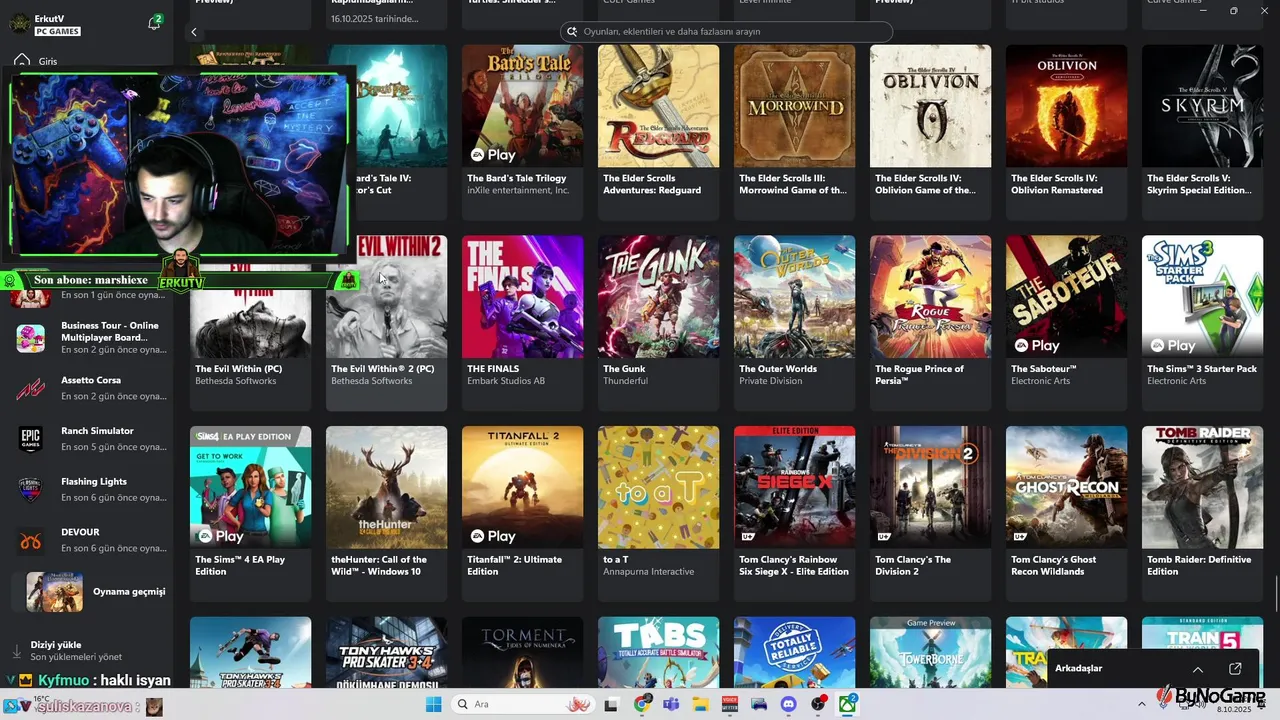Screen dimensions: 1280x720
Task: Open Tomb Raider: Definitive Edition tile
Action: 1202,514
